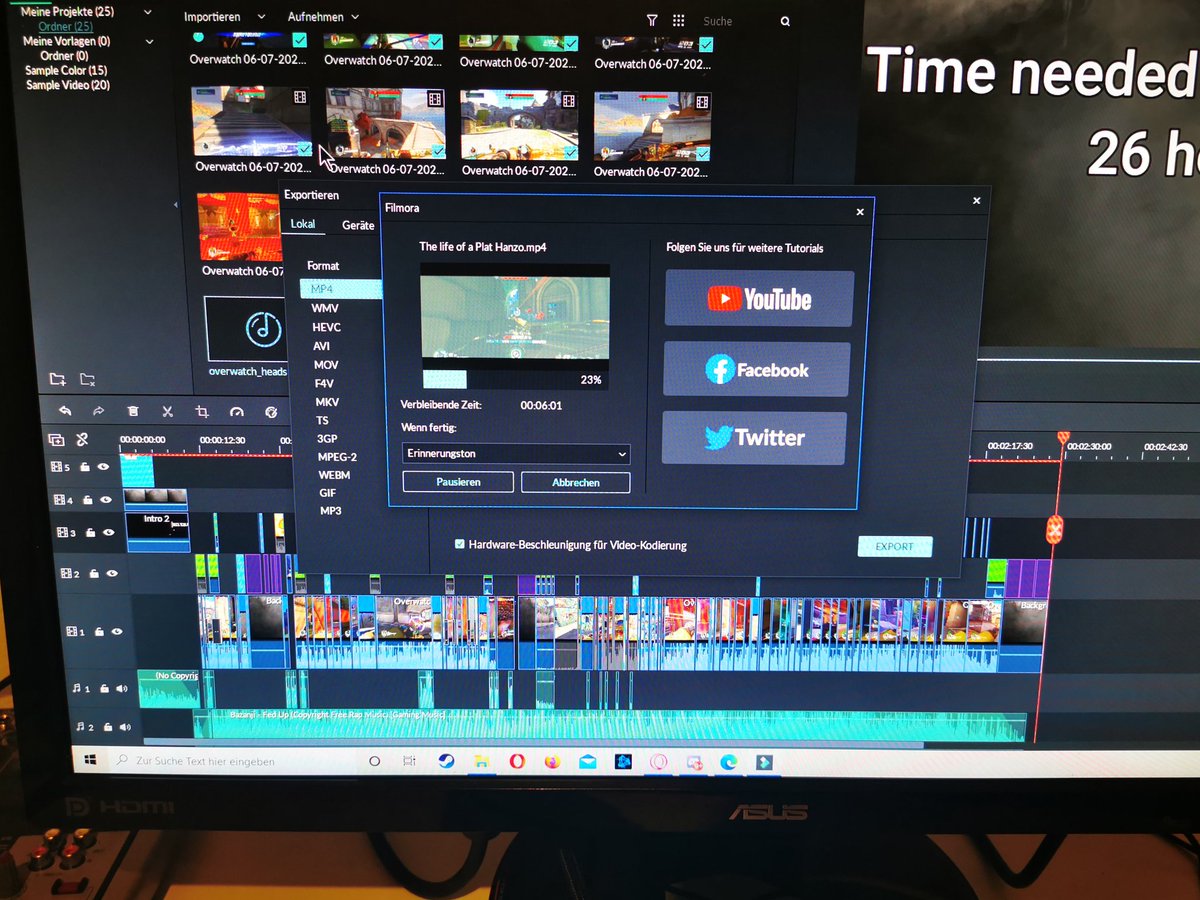Viewport: 1200px width, 900px height.
Task: Hide video track 1 with its eye icon
Action: [117, 632]
